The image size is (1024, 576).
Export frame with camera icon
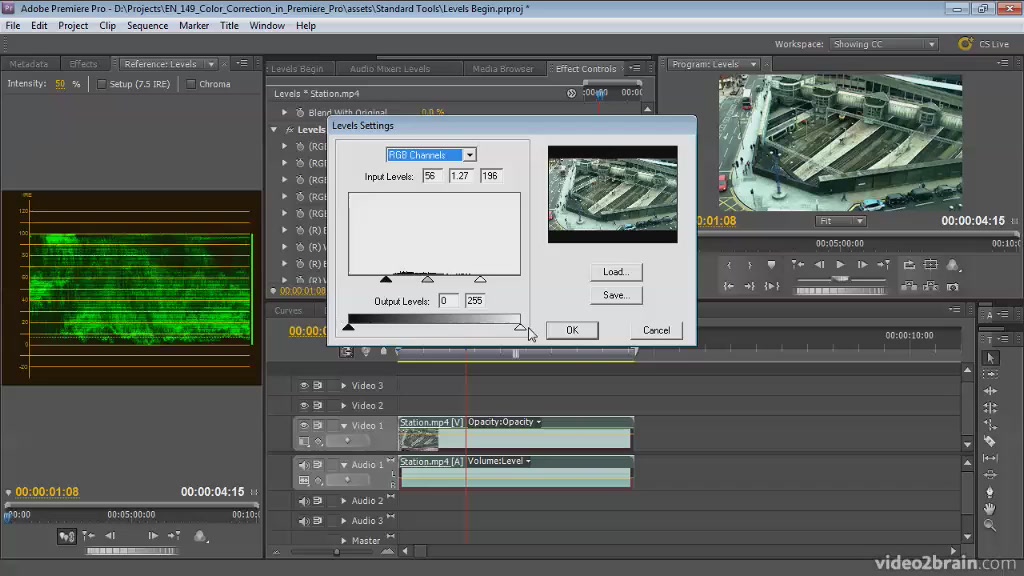[x=953, y=286]
